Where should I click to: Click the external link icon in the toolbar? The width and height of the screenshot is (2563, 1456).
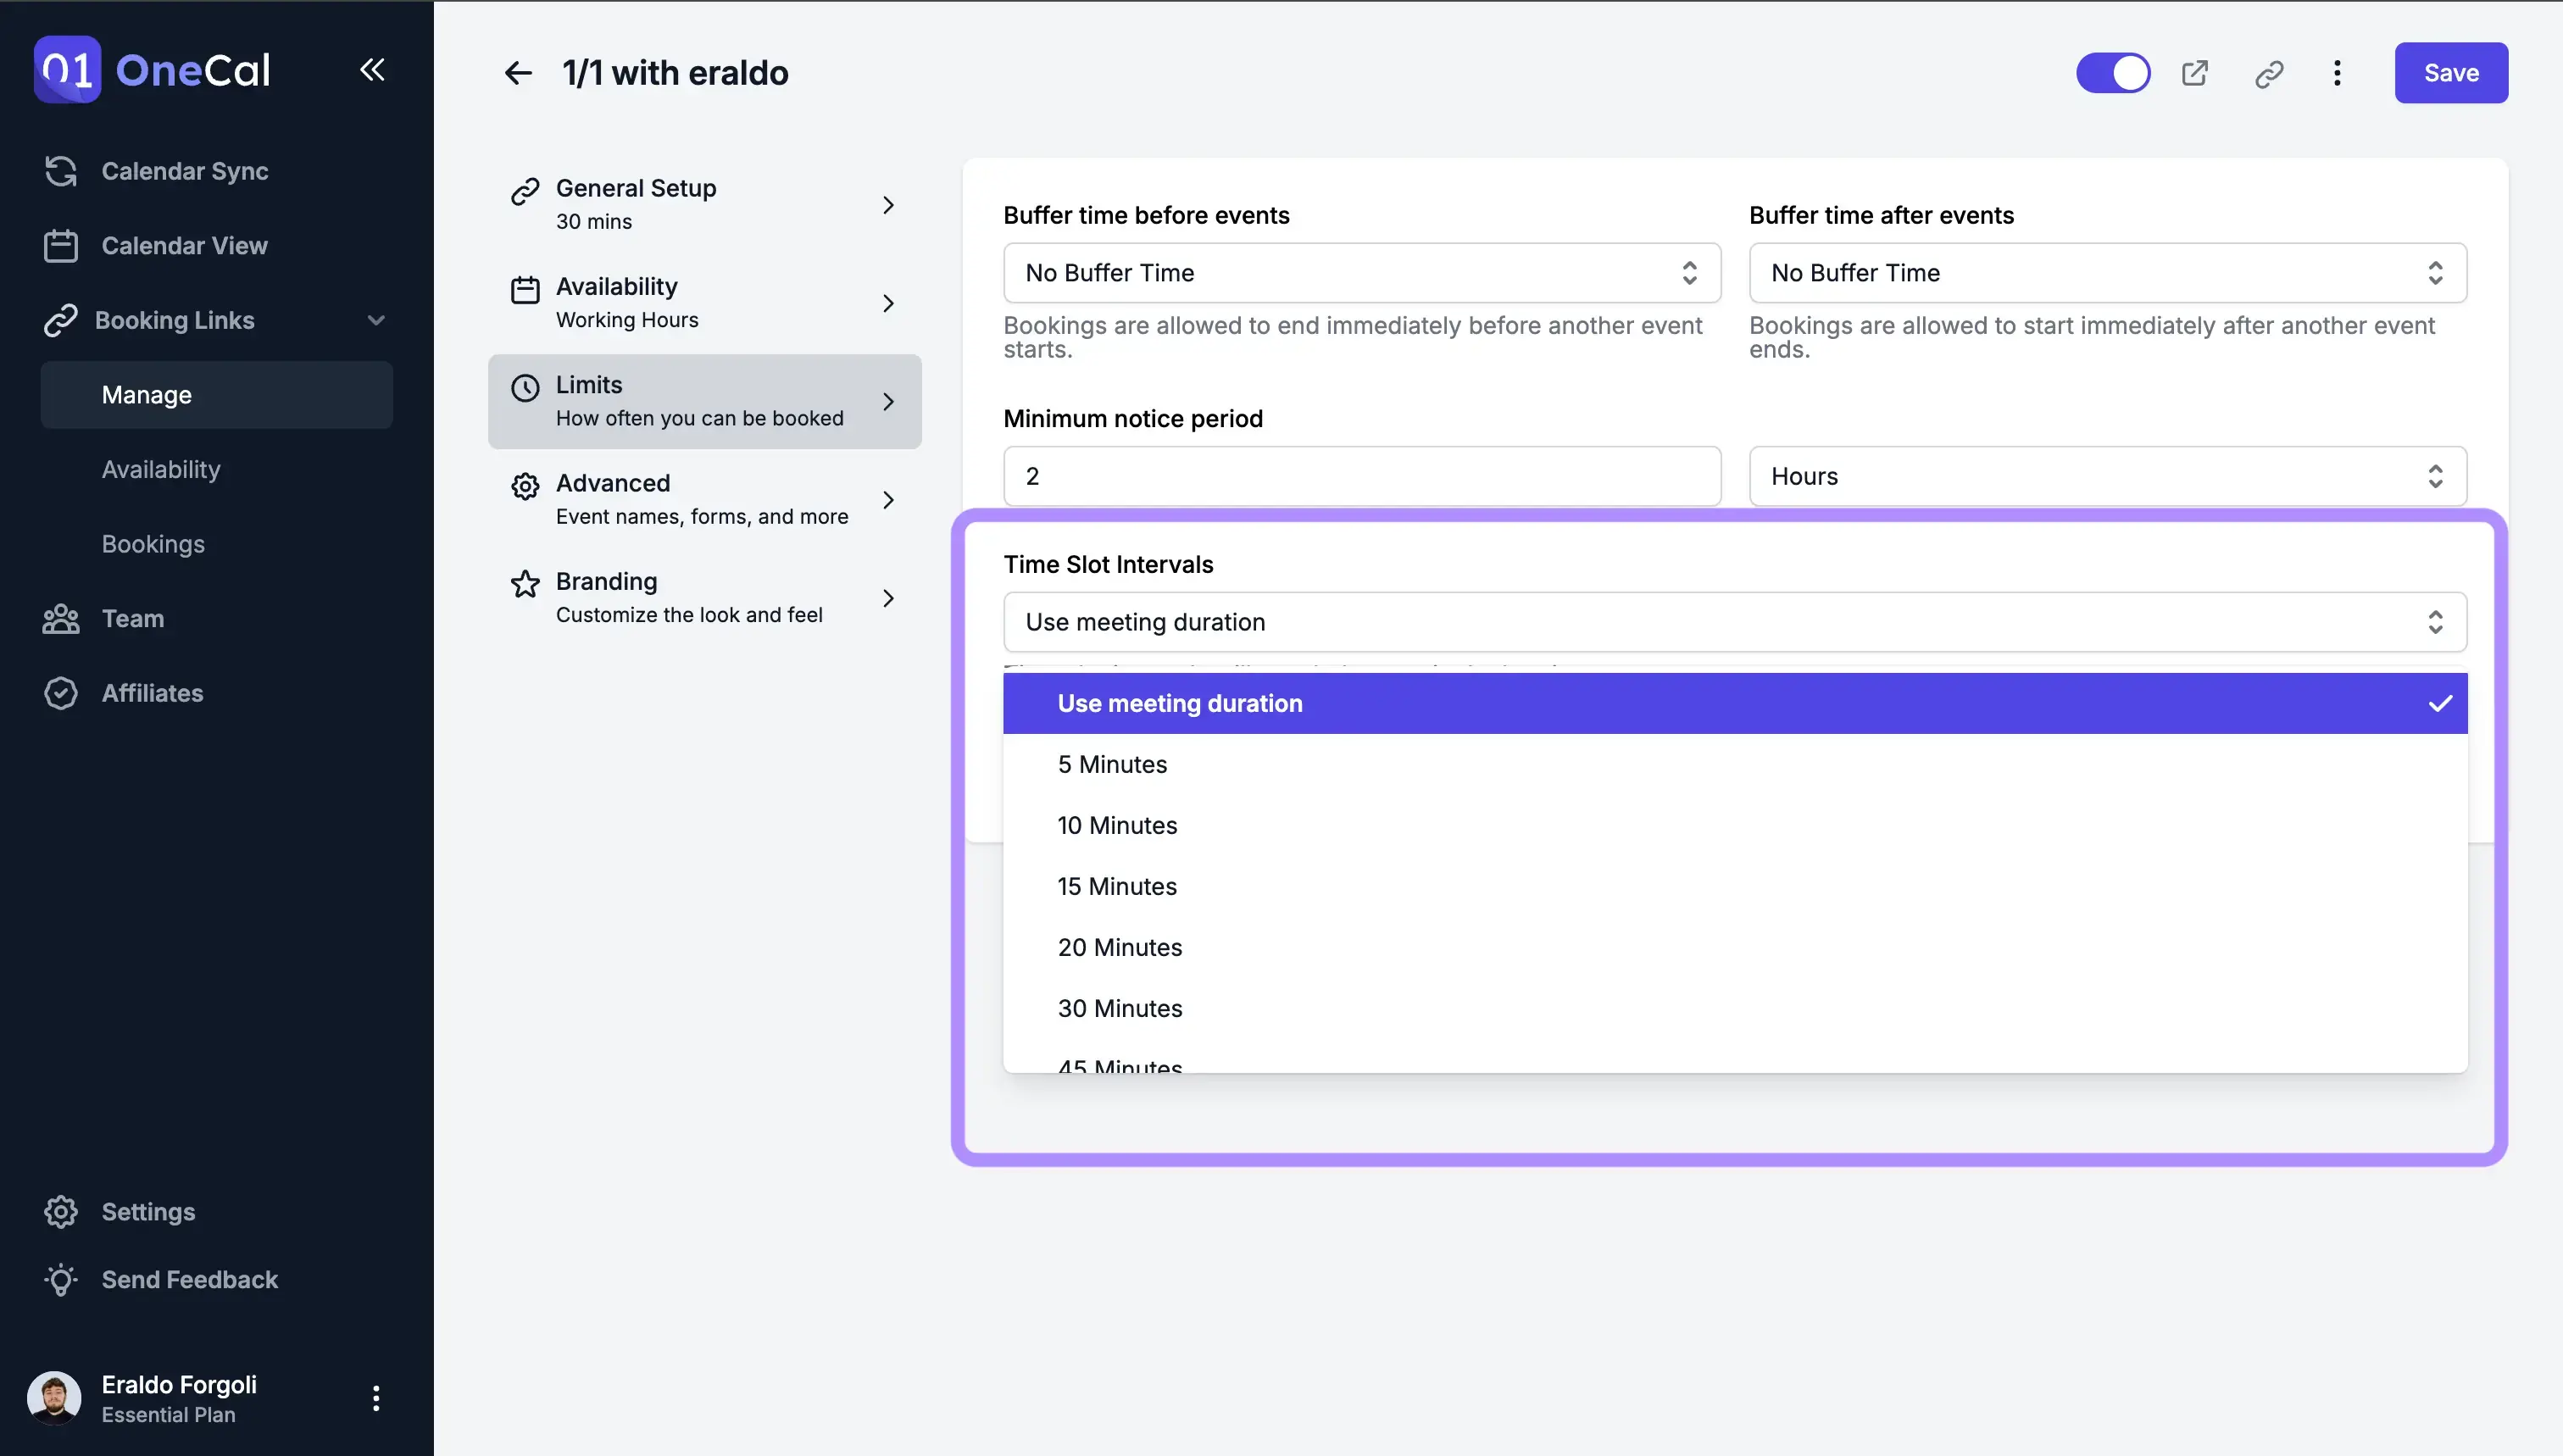[x=2195, y=72]
